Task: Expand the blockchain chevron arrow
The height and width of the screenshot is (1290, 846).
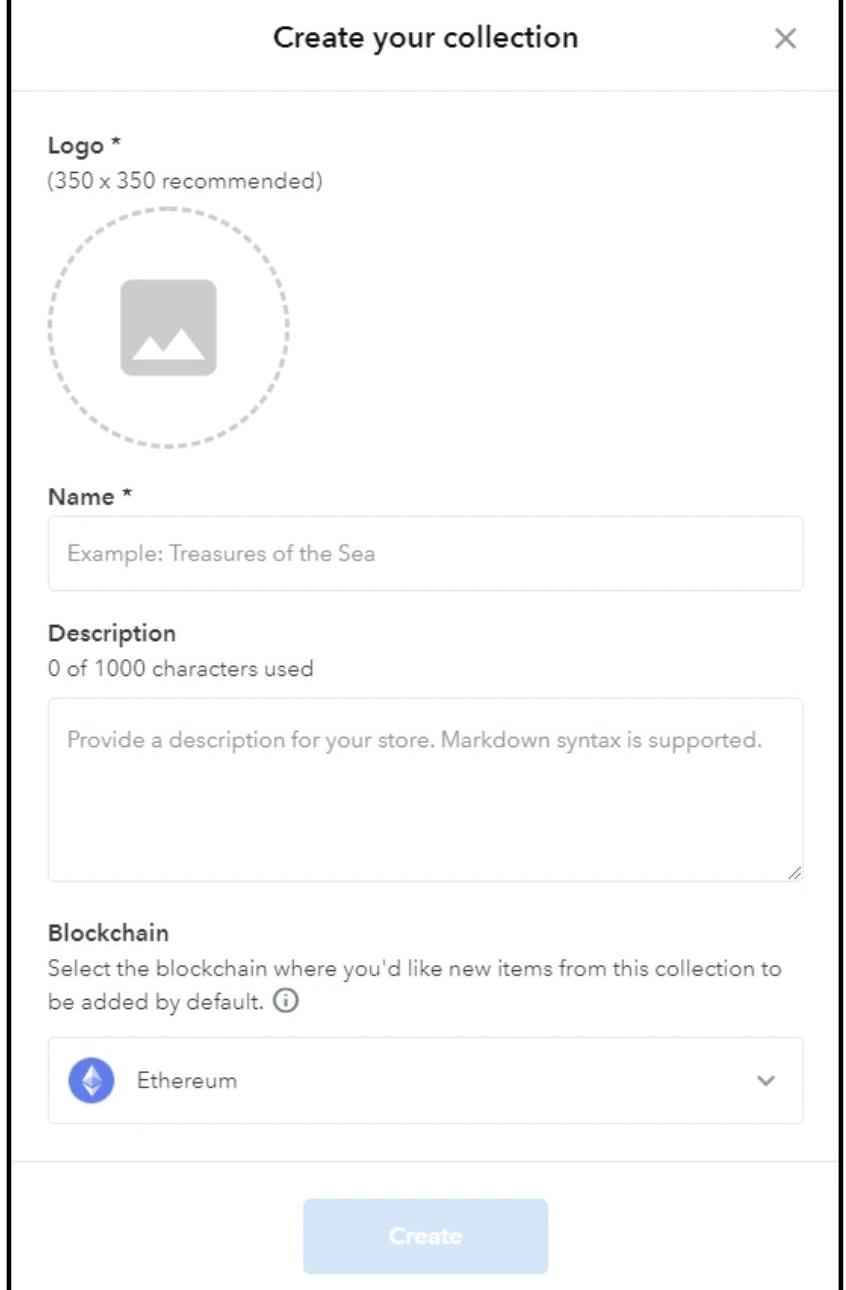Action: pyautogui.click(x=766, y=1081)
